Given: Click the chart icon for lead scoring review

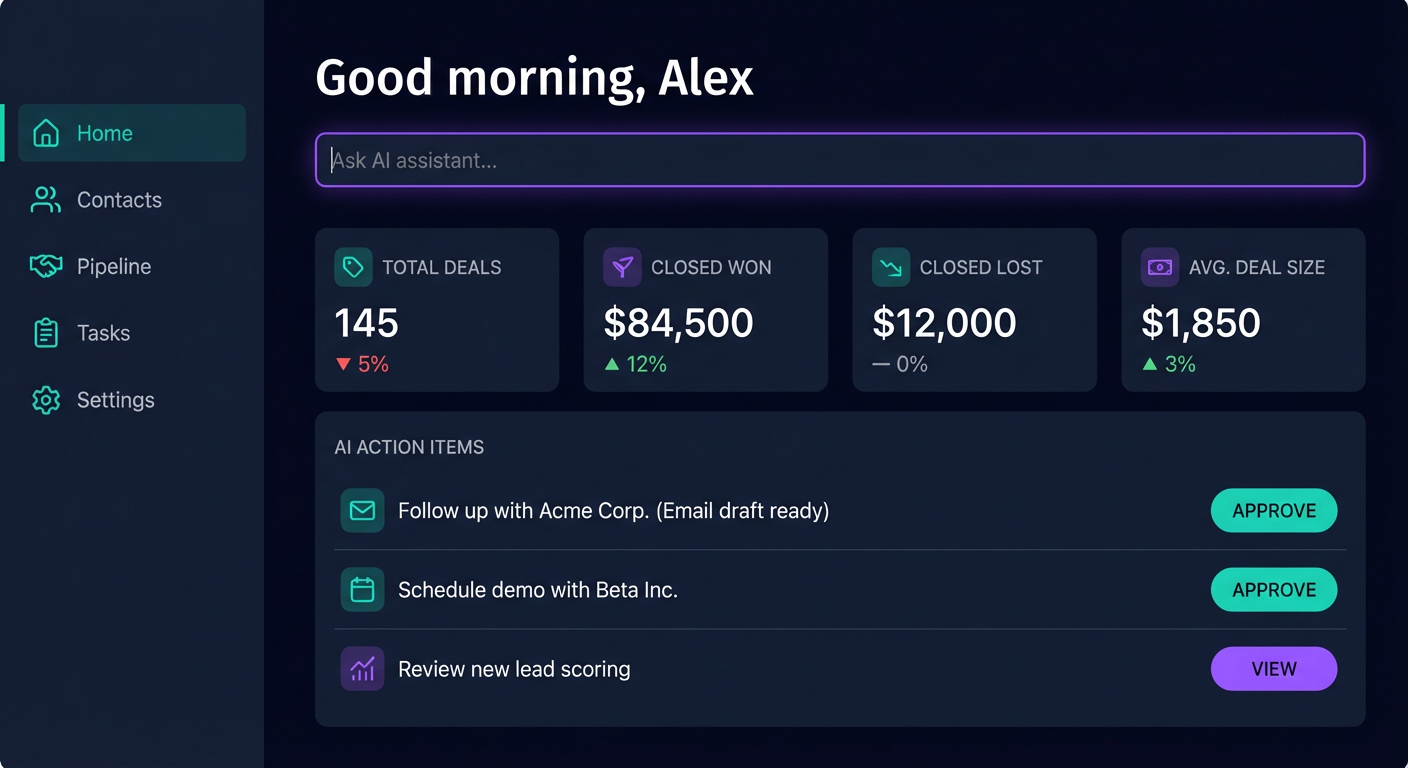Looking at the screenshot, I should click(x=362, y=668).
